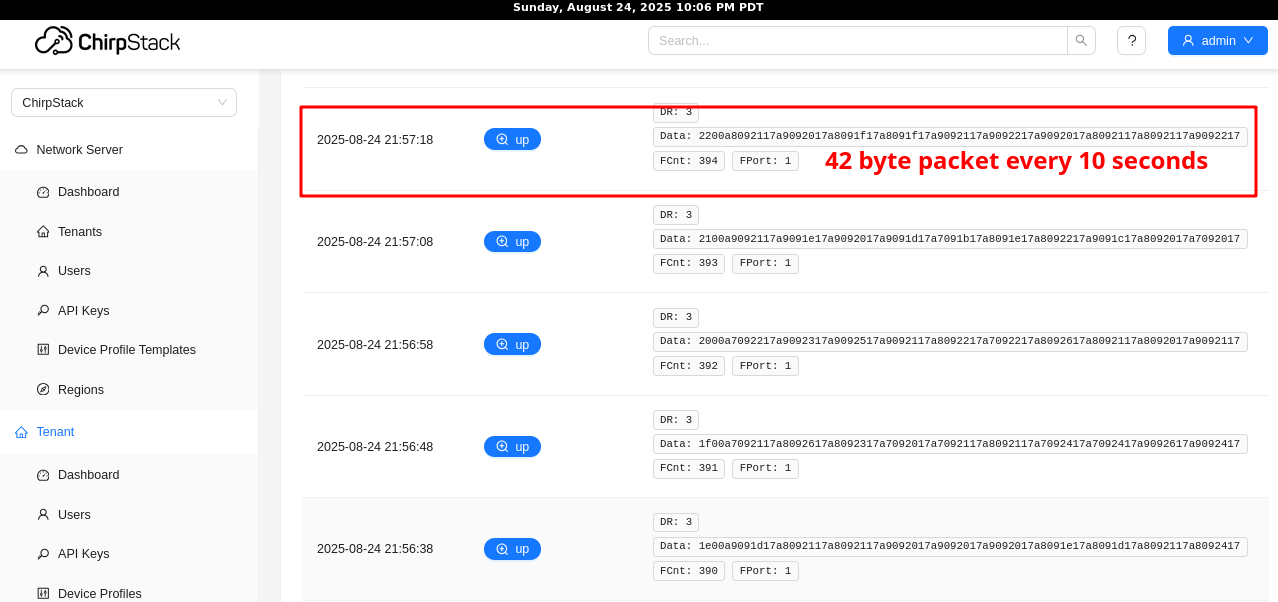Click the Device Profile Templates icon
This screenshot has width=1278, height=602.
coord(43,350)
